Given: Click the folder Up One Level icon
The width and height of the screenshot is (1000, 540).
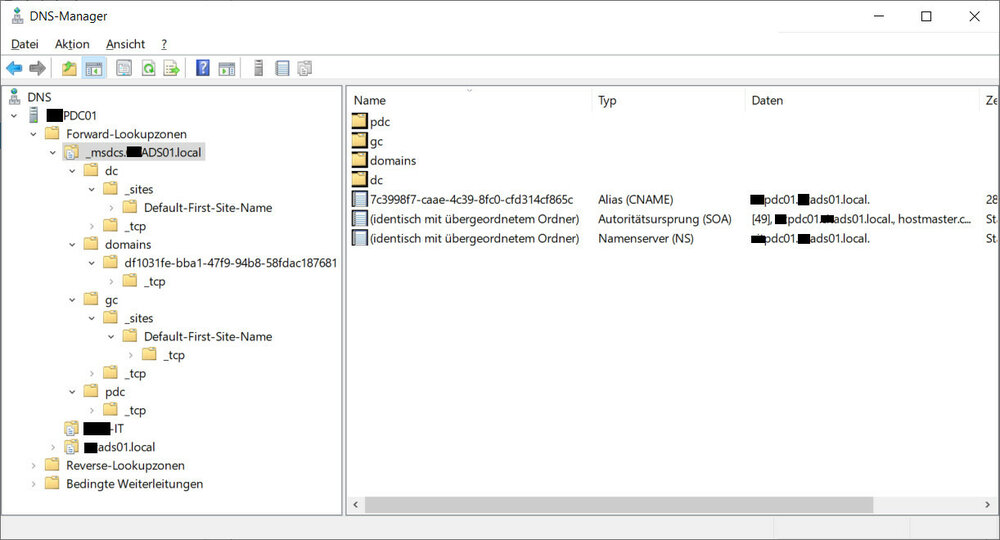Looking at the screenshot, I should 69,68.
